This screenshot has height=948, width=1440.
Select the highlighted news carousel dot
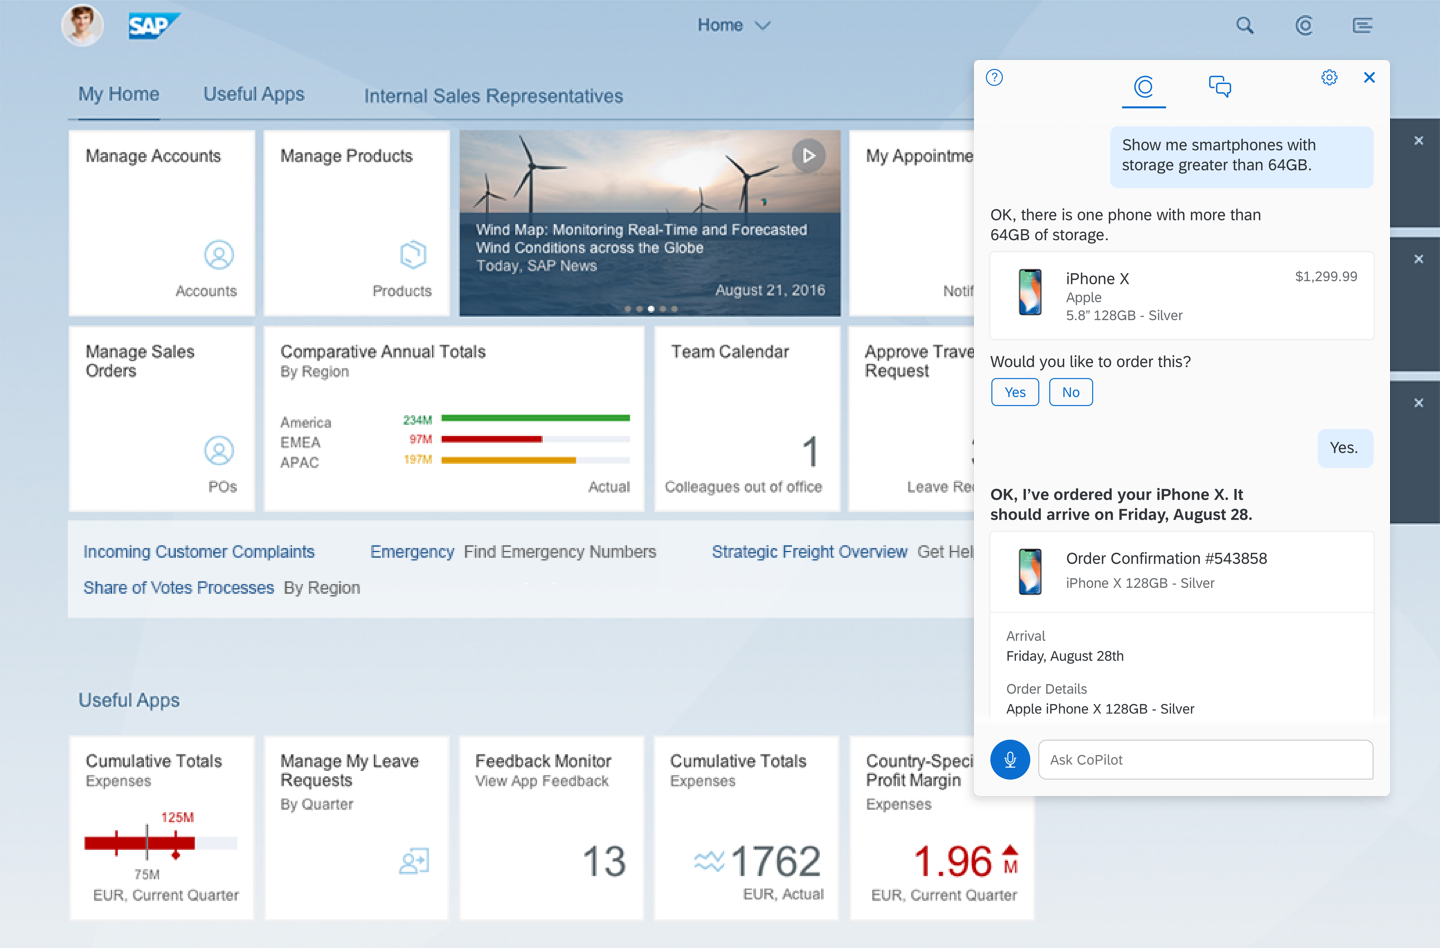click(651, 309)
